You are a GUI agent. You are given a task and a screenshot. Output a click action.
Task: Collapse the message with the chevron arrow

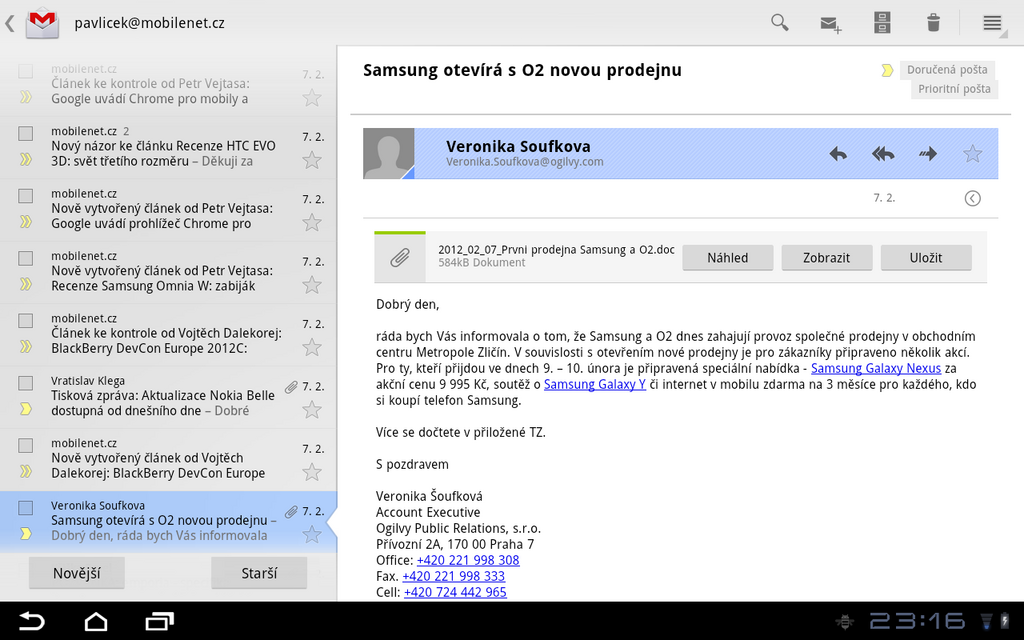point(972,197)
